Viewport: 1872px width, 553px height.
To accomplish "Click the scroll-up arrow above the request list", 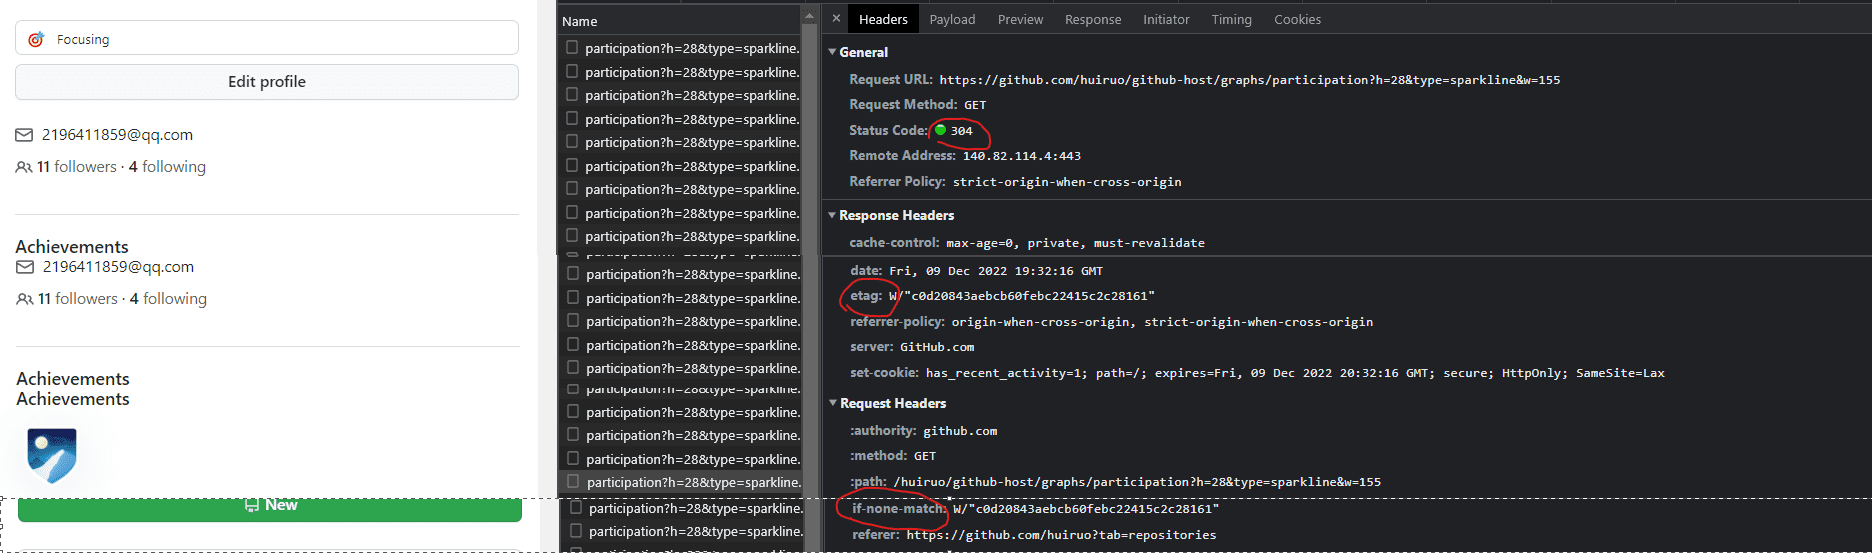I will (809, 17).
